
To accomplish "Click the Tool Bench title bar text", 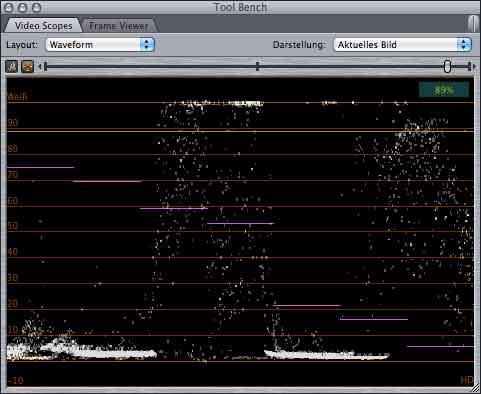I will tap(240, 7).
